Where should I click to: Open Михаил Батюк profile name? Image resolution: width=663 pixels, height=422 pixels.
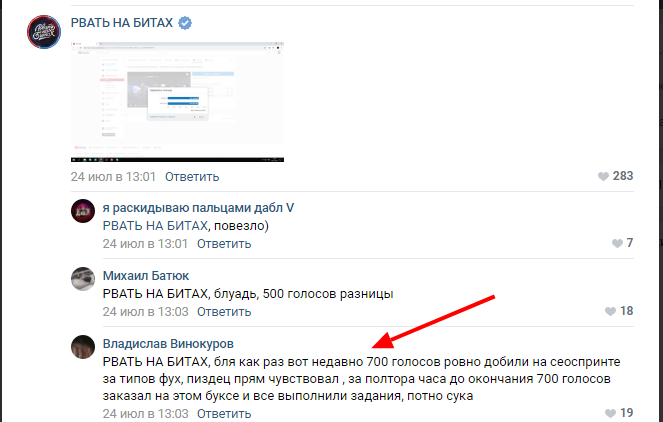click(x=146, y=276)
